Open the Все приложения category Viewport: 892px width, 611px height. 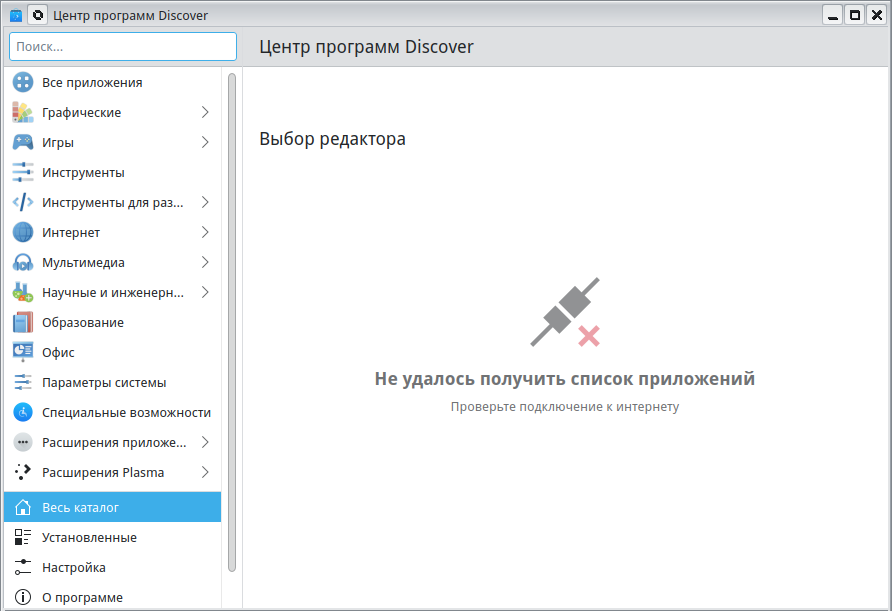pos(113,82)
